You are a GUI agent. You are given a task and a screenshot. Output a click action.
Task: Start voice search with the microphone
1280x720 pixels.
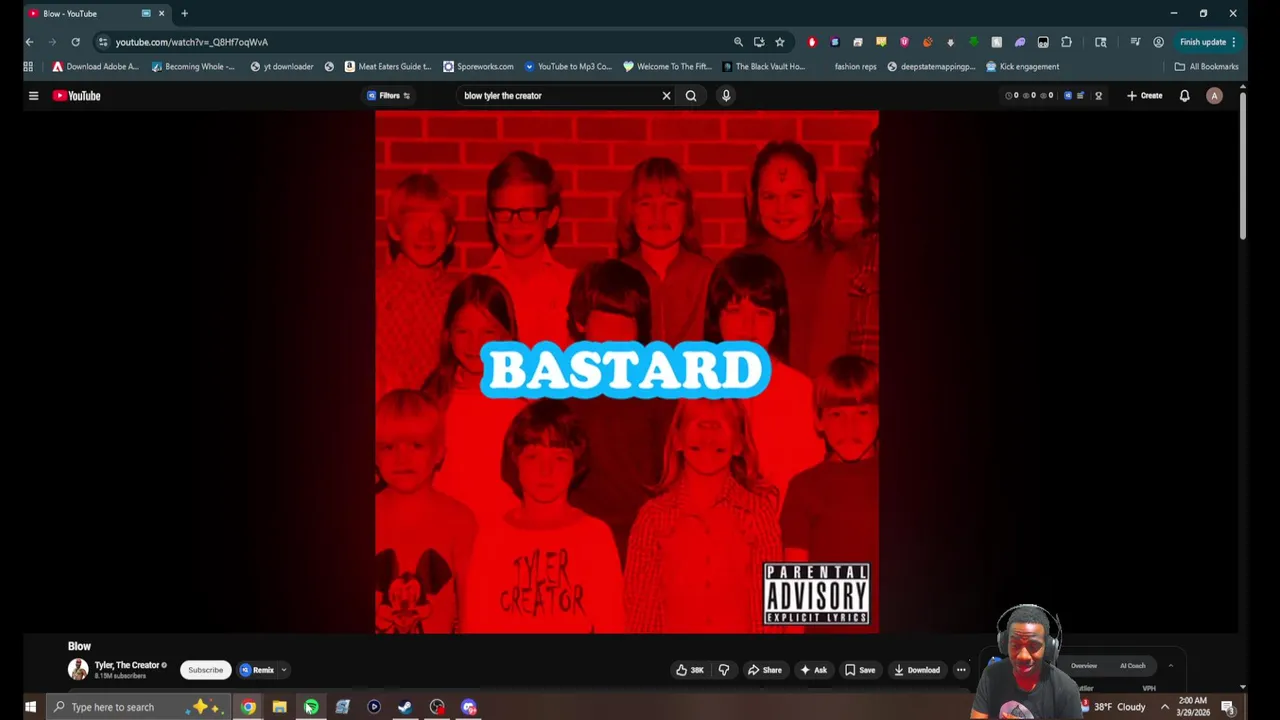coord(726,96)
